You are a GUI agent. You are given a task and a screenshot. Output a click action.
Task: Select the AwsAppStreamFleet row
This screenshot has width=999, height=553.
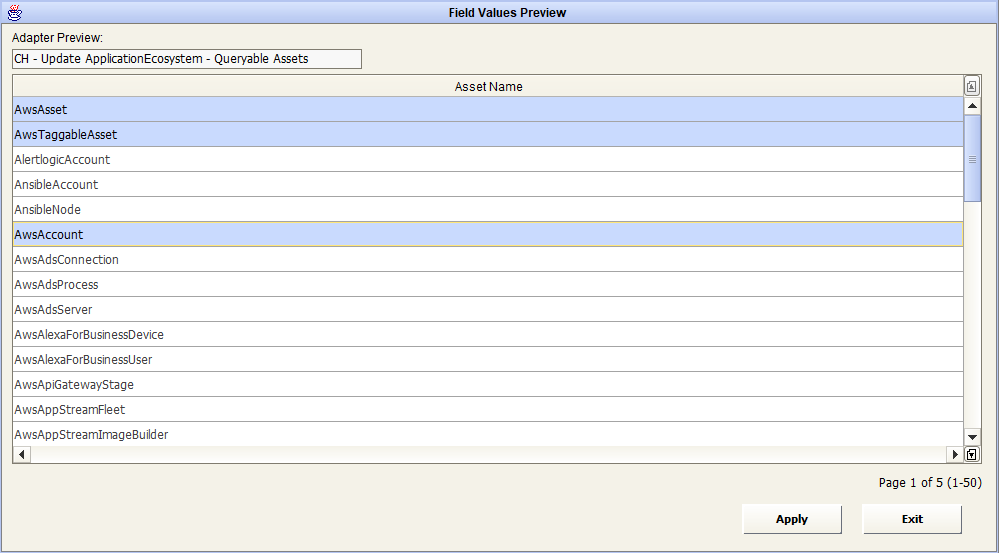488,410
